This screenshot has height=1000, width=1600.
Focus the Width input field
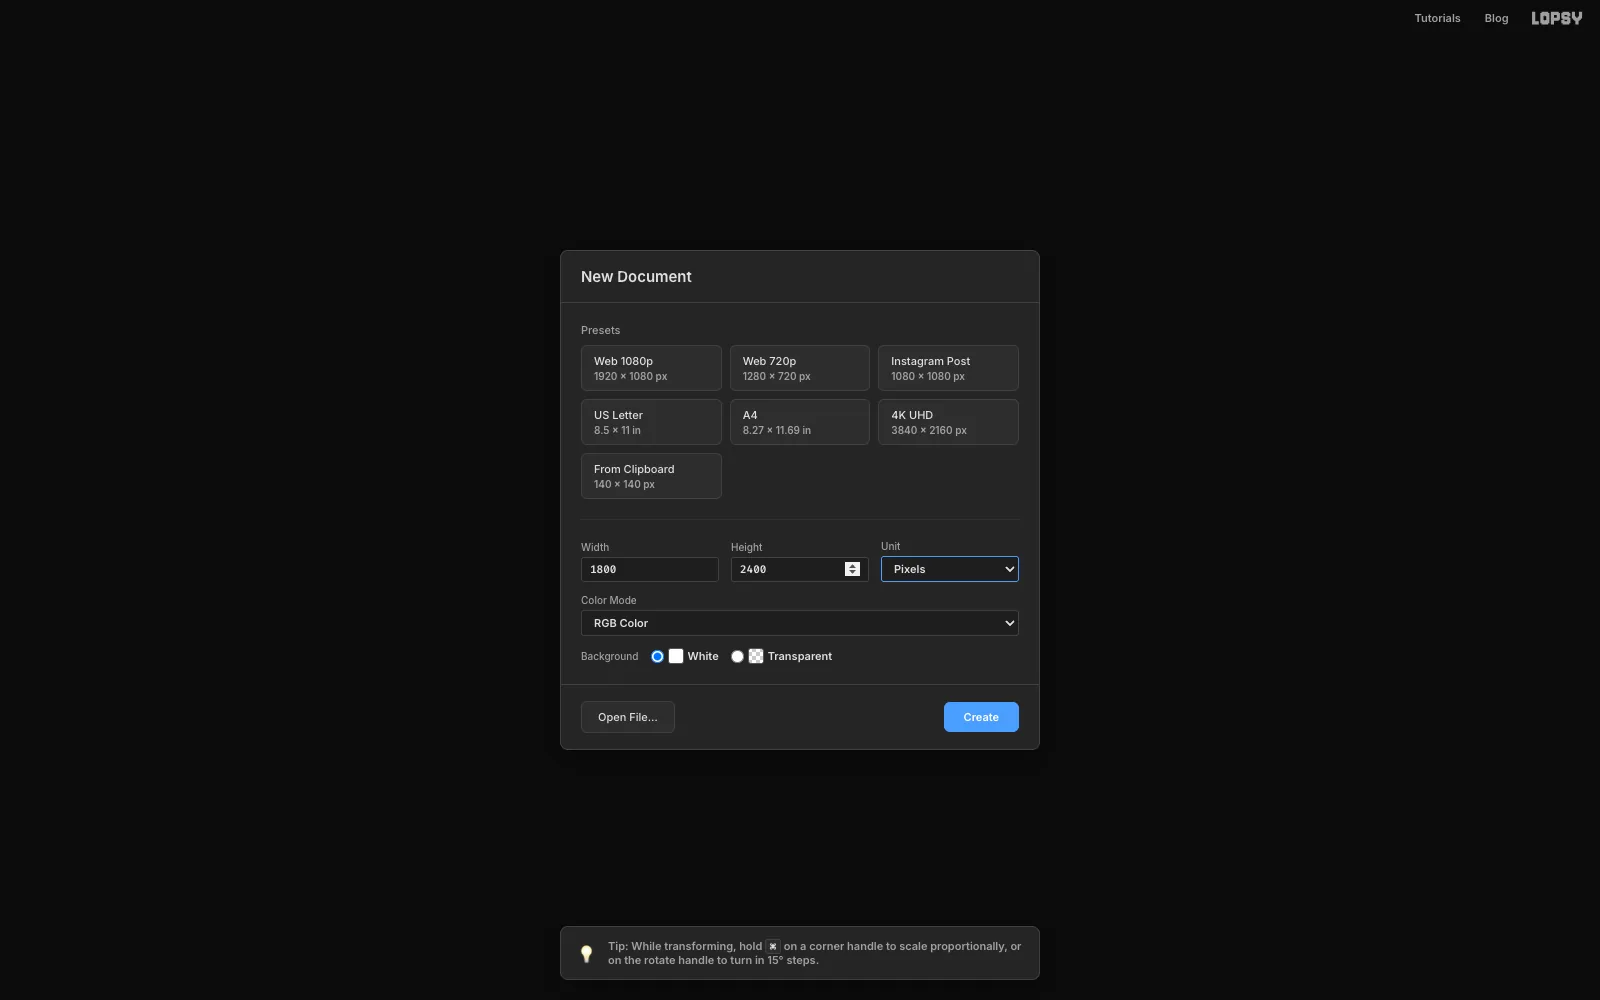650,569
